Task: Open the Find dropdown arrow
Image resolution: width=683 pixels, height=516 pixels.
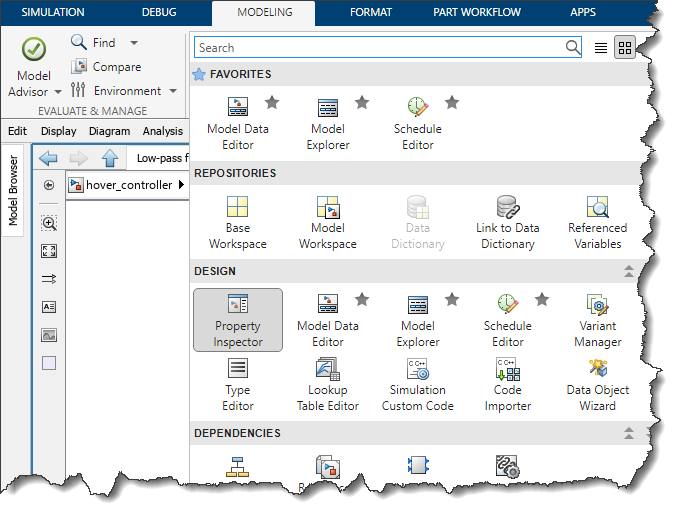Action: pyautogui.click(x=134, y=43)
